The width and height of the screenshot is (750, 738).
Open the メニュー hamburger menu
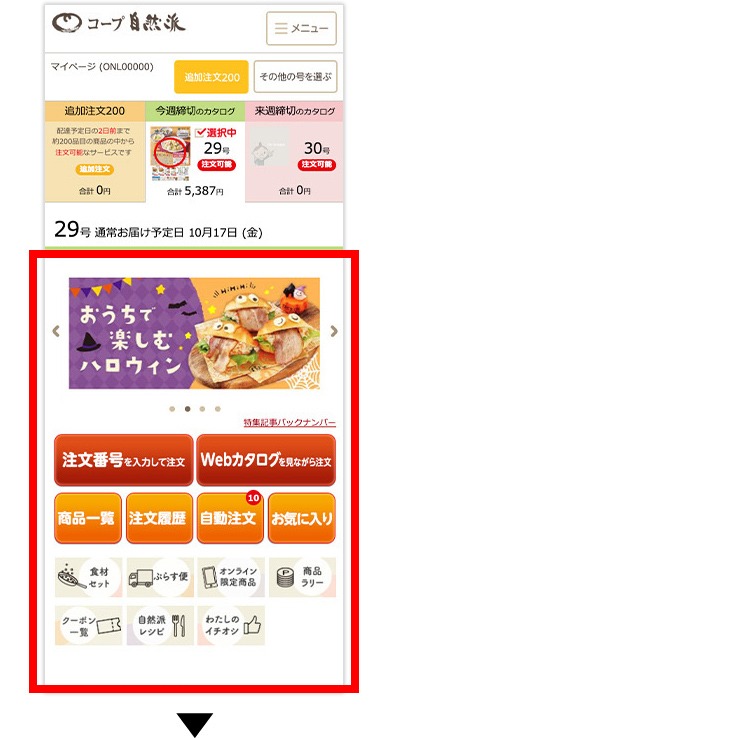301,28
